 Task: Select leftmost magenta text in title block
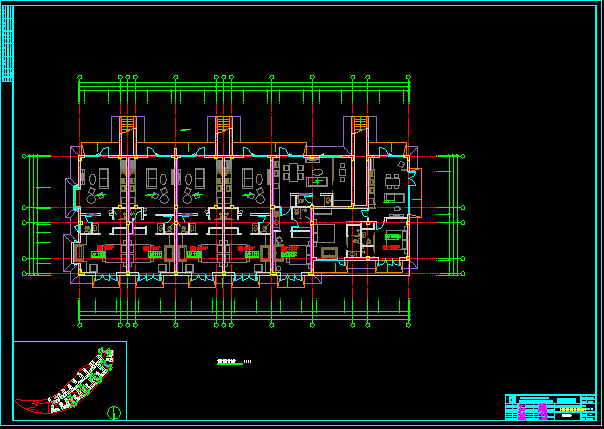(521, 410)
